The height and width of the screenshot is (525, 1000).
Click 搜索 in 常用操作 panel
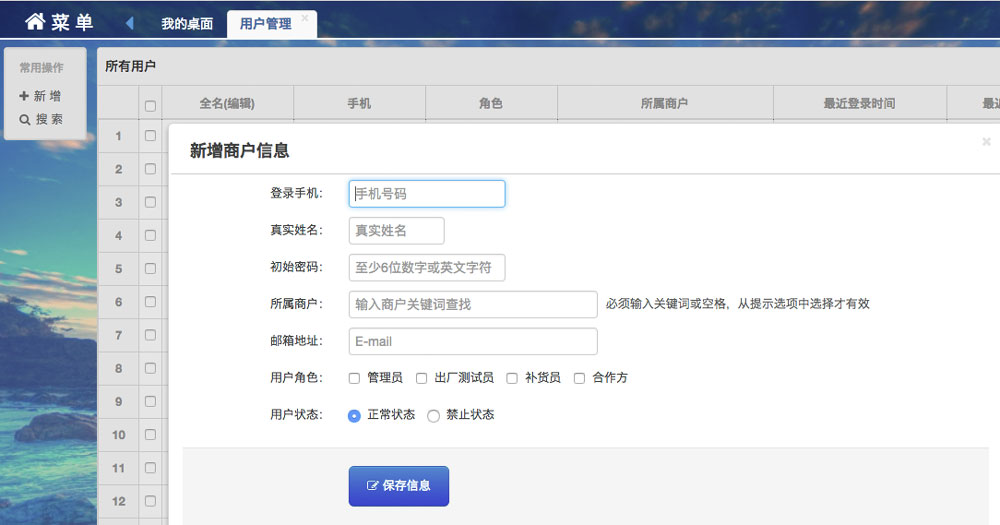(41, 119)
